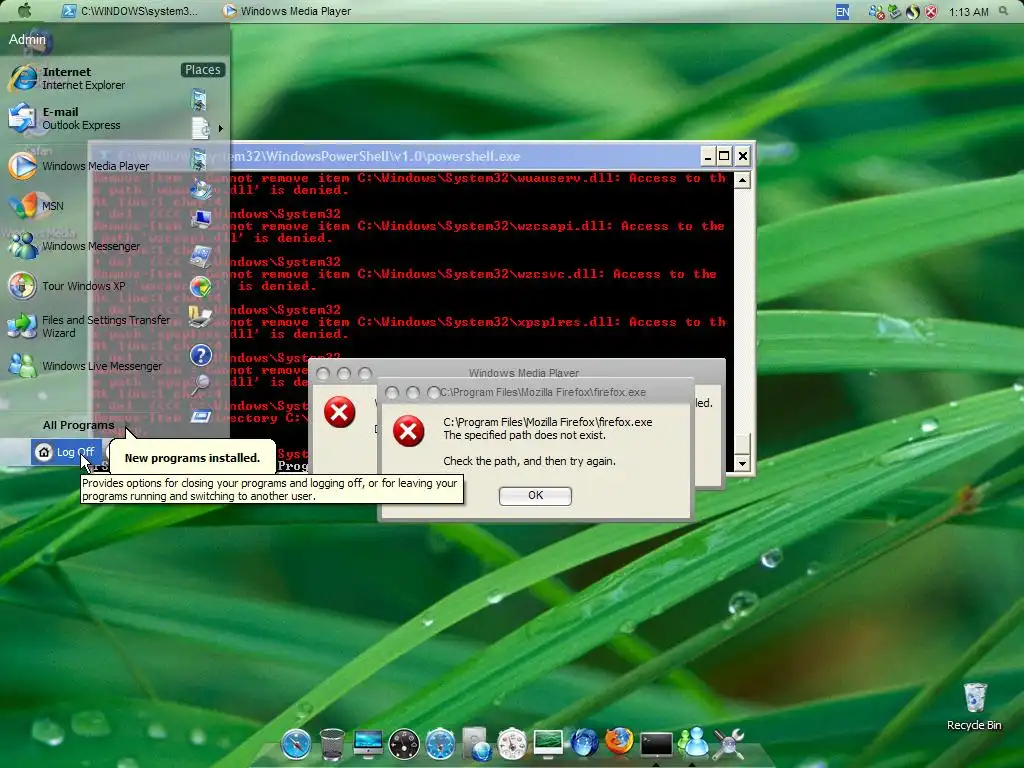Click the red error icon in Media Player dialog
This screenshot has width=1024, height=768.
click(340, 412)
